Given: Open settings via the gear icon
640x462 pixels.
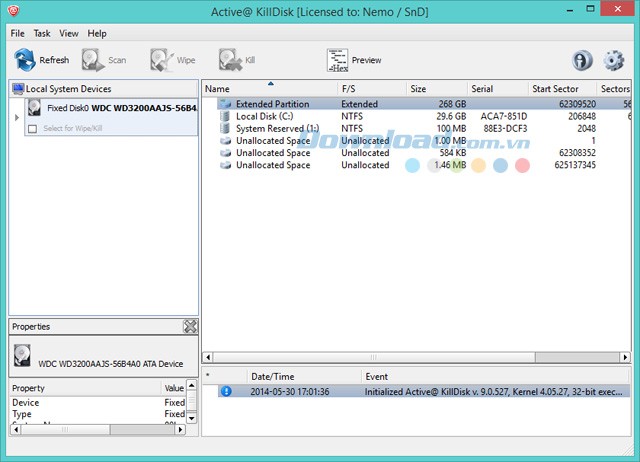Looking at the screenshot, I should pos(613,60).
